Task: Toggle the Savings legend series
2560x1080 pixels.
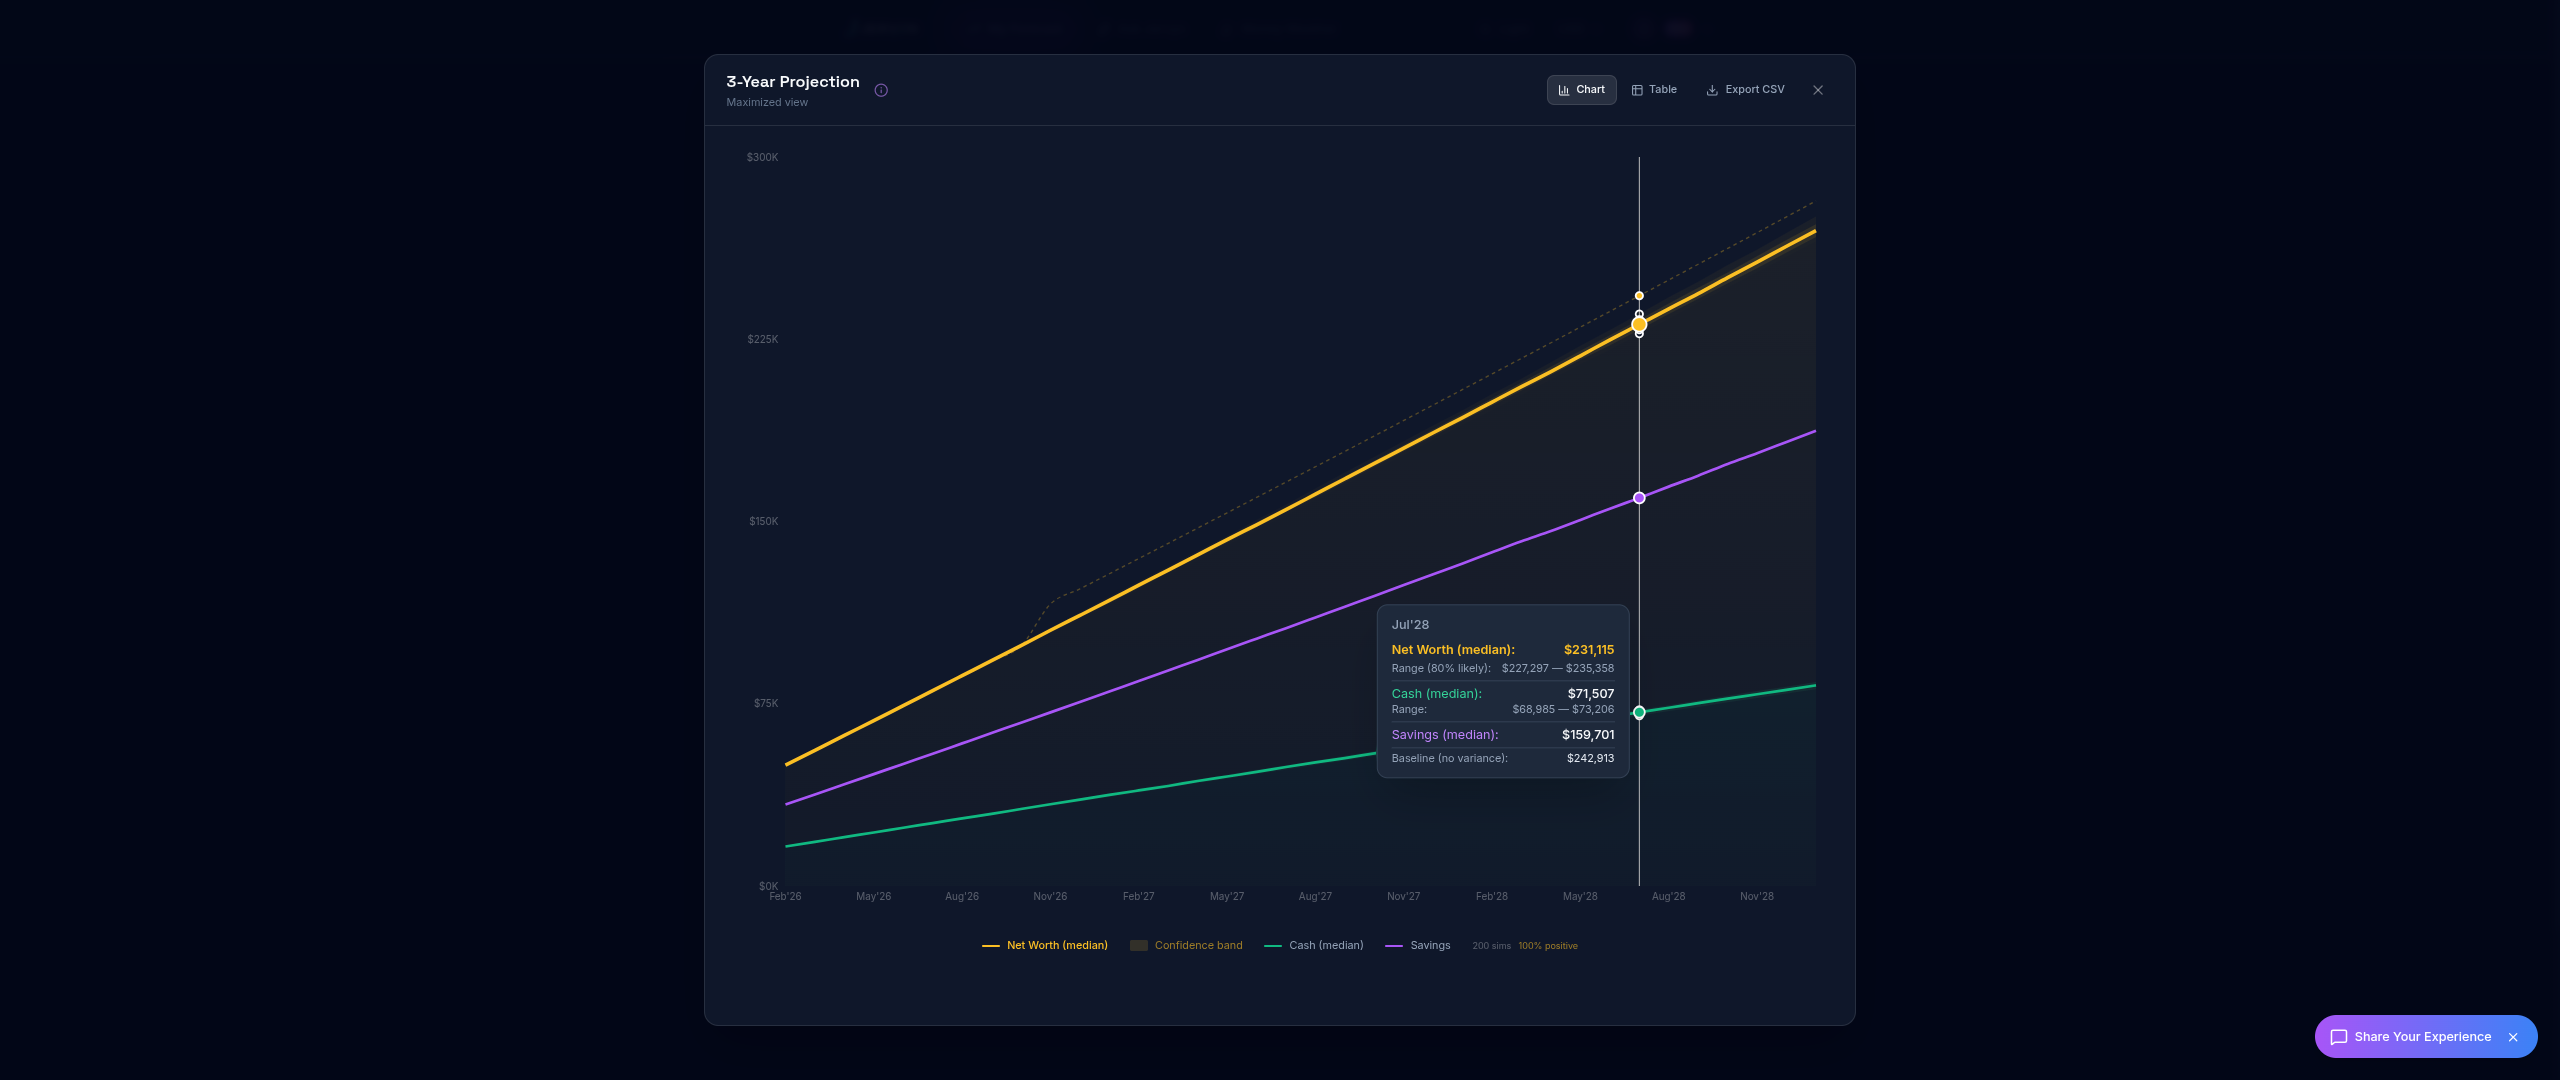Action: click(x=1429, y=945)
